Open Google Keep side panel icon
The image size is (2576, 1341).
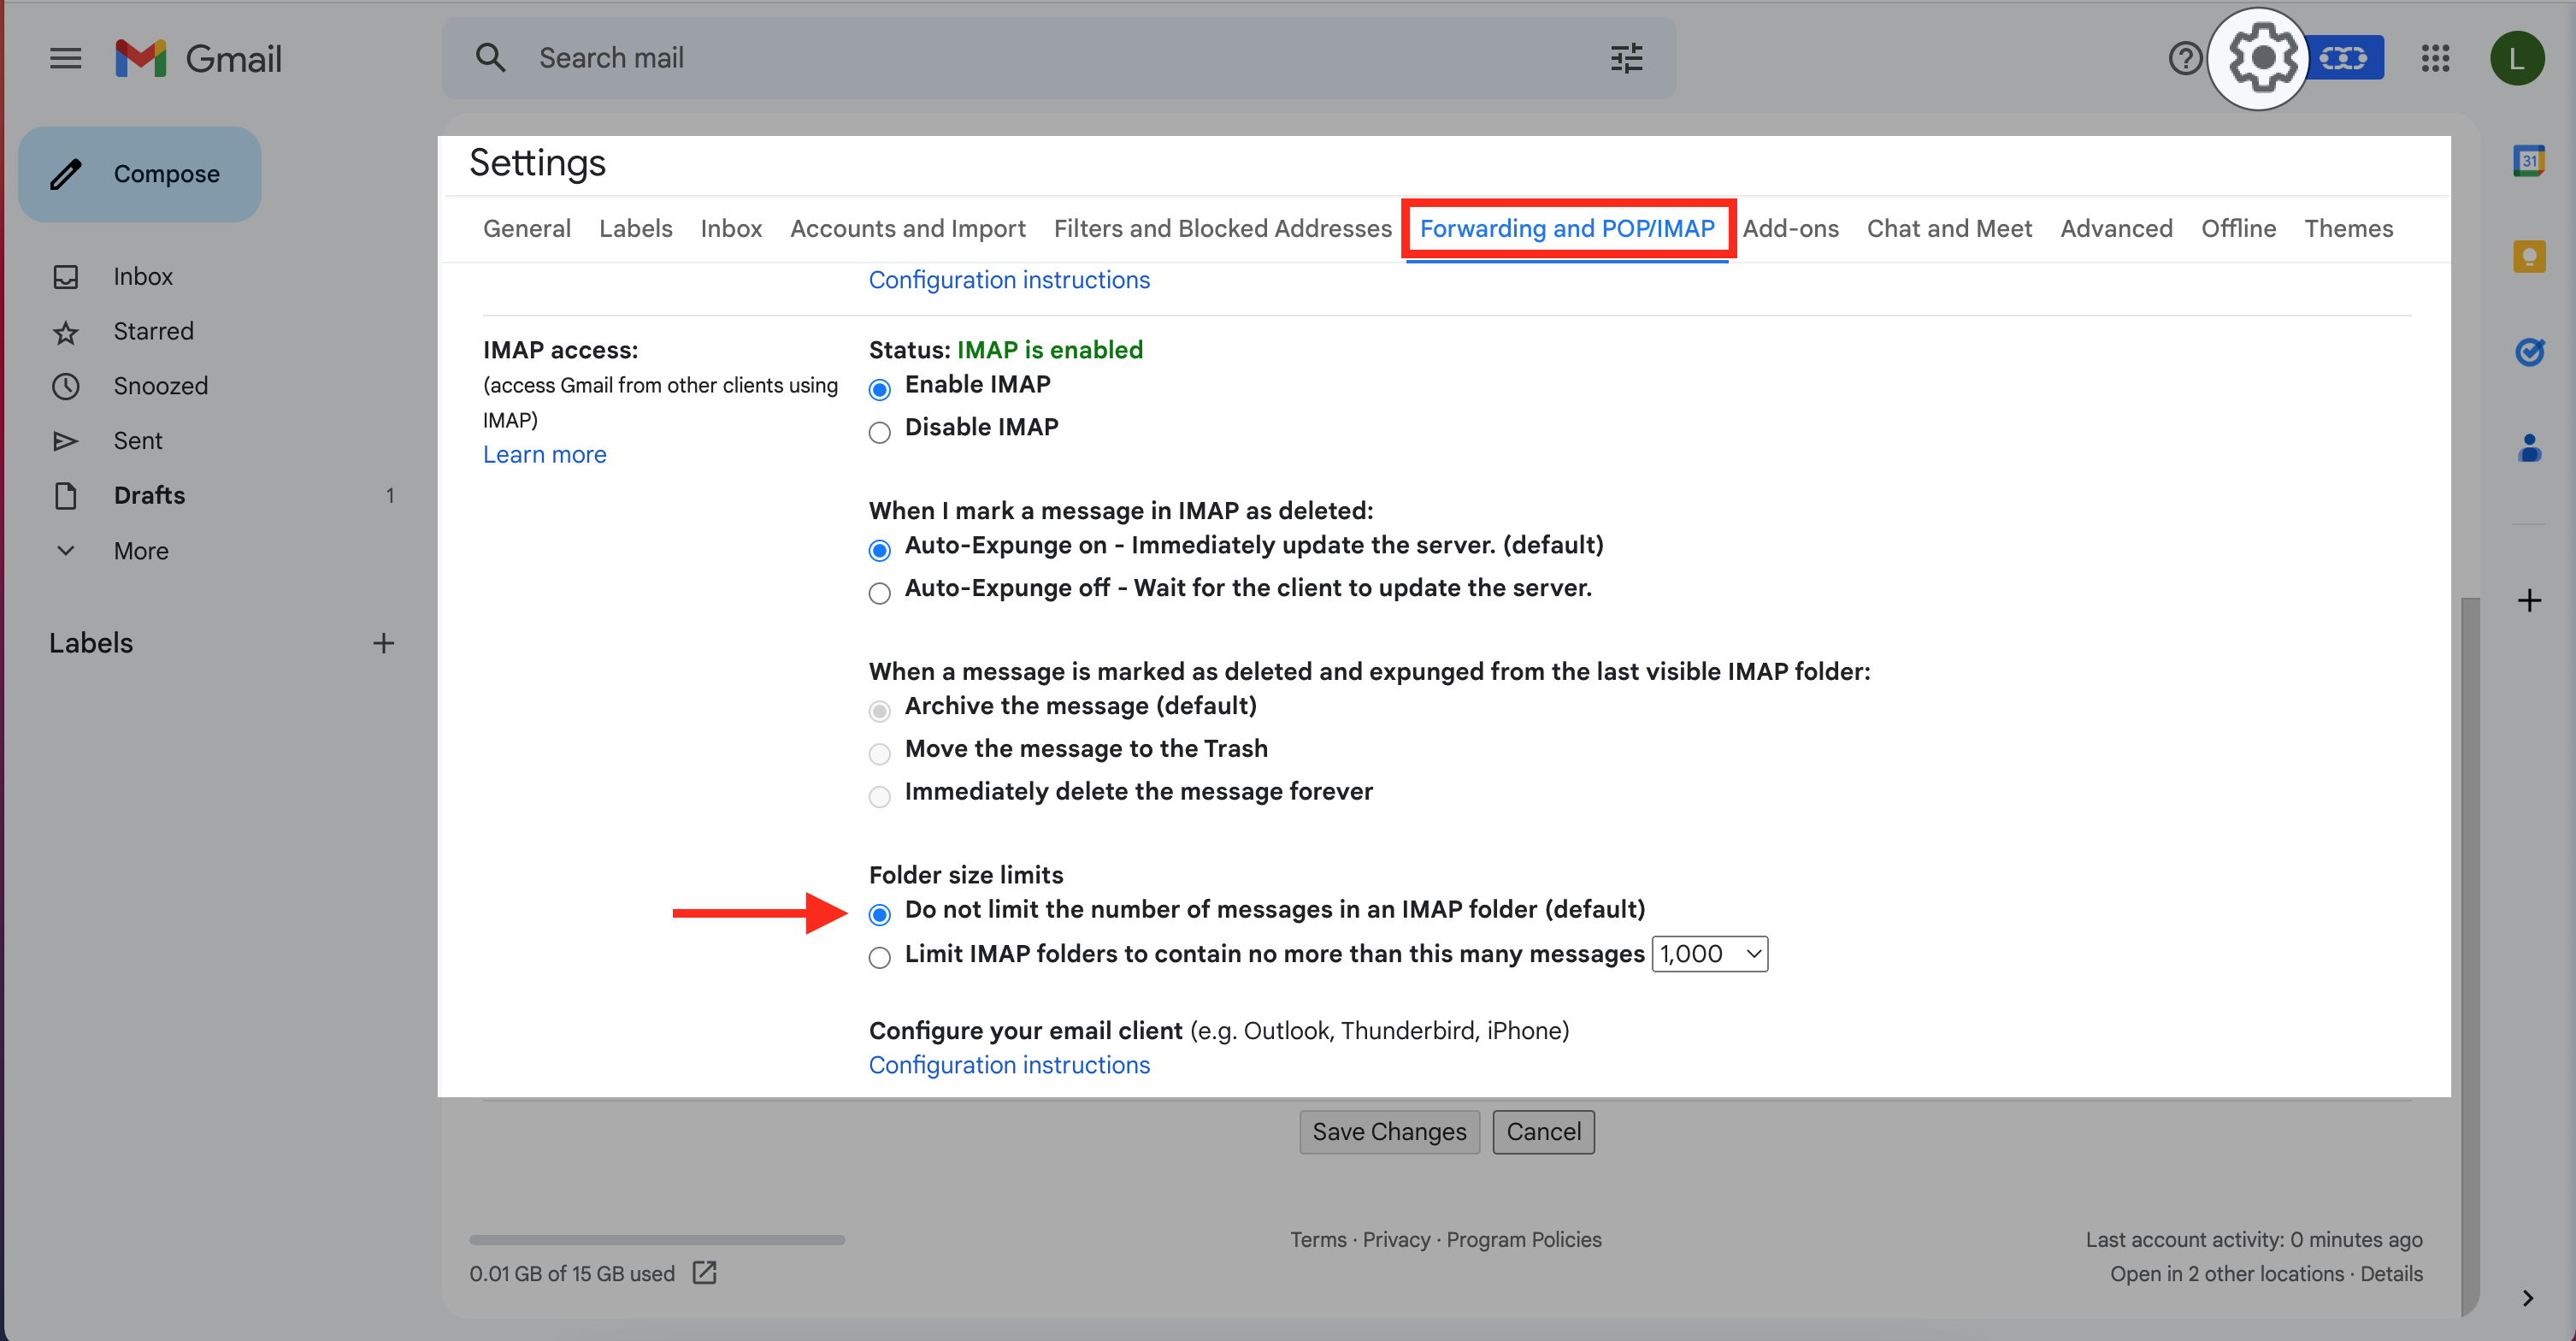tap(2529, 256)
